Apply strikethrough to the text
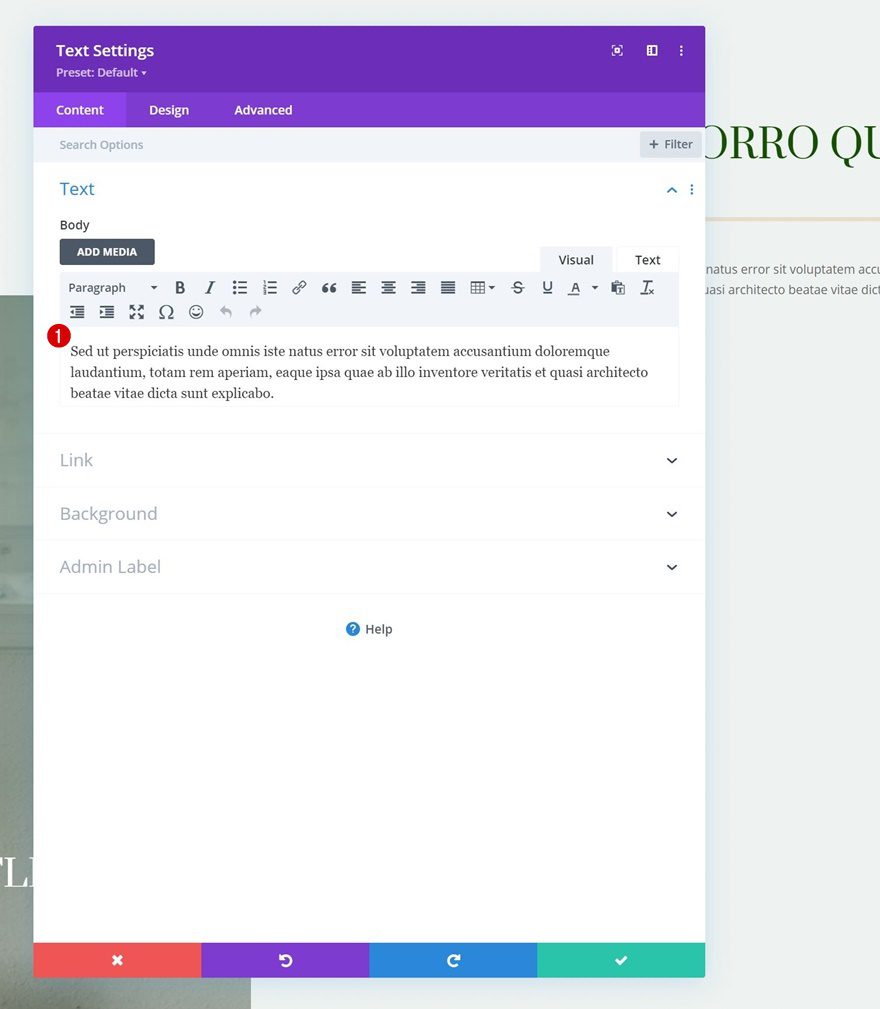The height and width of the screenshot is (1009, 880). pyautogui.click(x=518, y=287)
